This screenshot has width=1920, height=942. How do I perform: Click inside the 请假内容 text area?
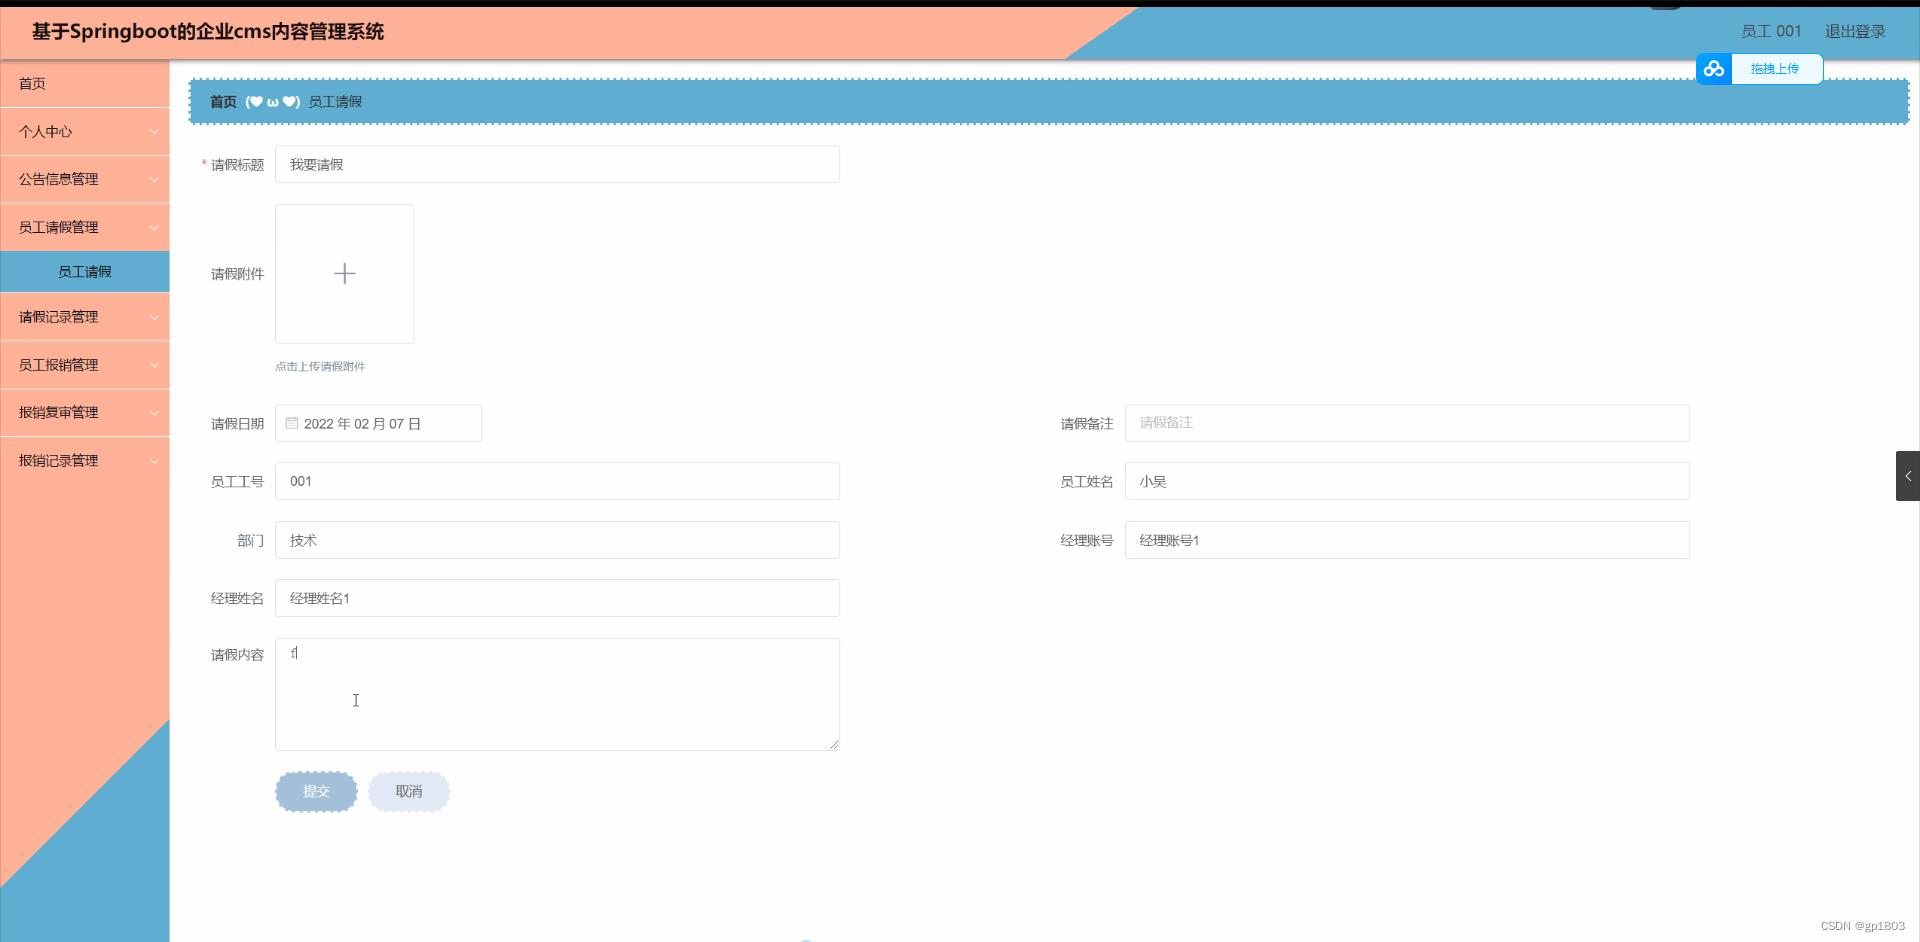tap(556, 694)
